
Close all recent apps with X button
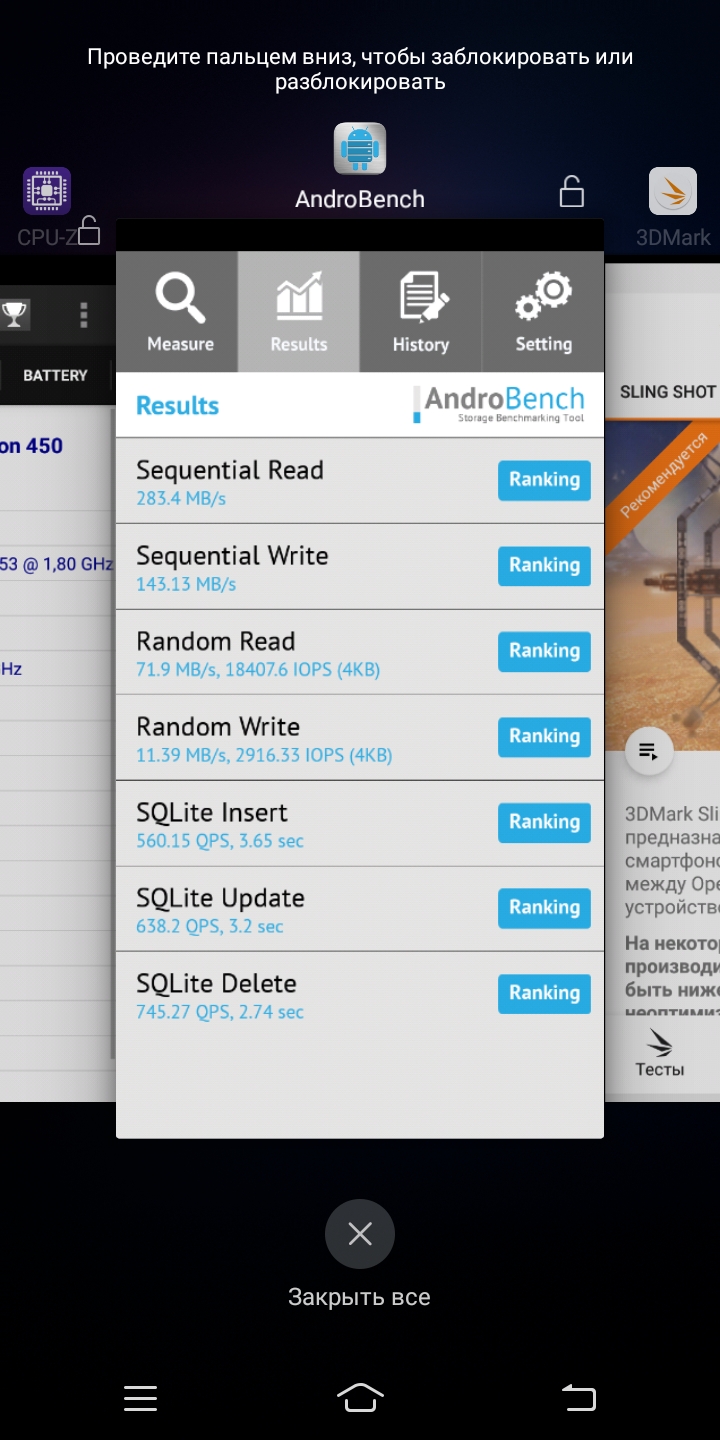coord(360,1234)
